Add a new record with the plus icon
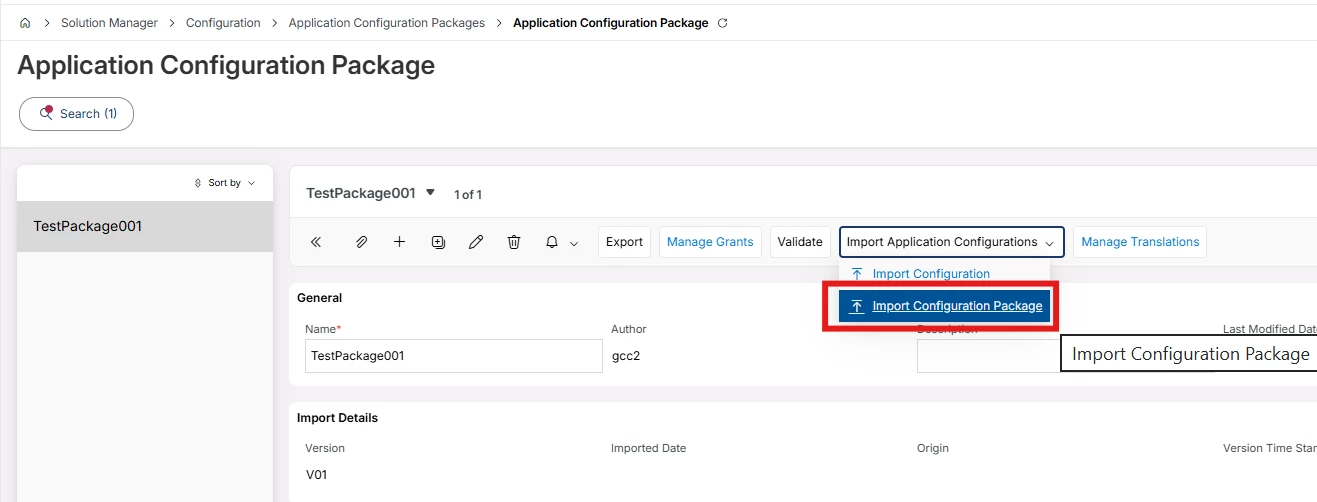 coord(399,242)
